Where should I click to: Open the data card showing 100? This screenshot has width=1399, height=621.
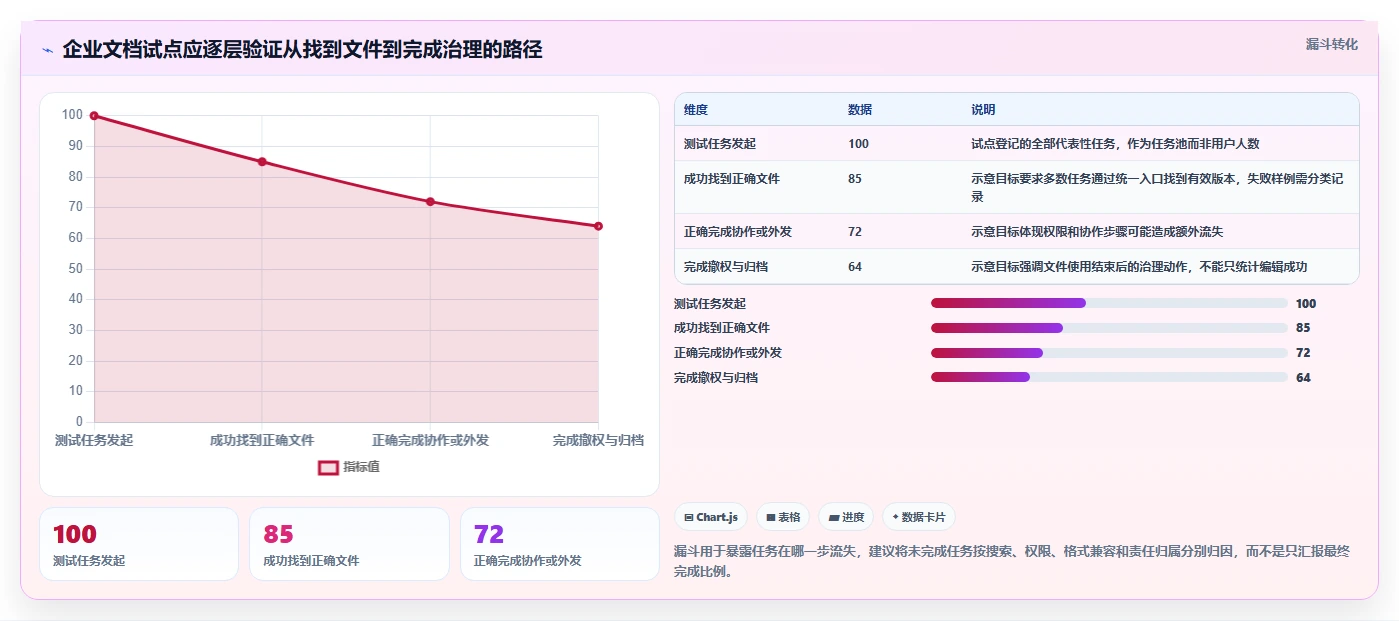coord(139,544)
